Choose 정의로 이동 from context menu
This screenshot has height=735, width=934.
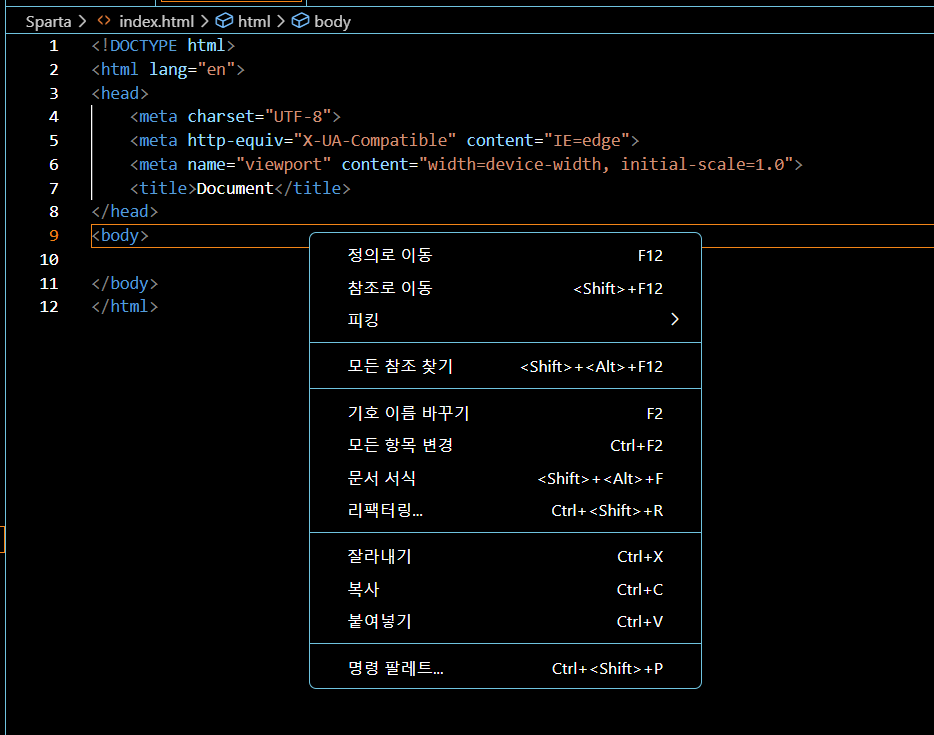(x=505, y=256)
